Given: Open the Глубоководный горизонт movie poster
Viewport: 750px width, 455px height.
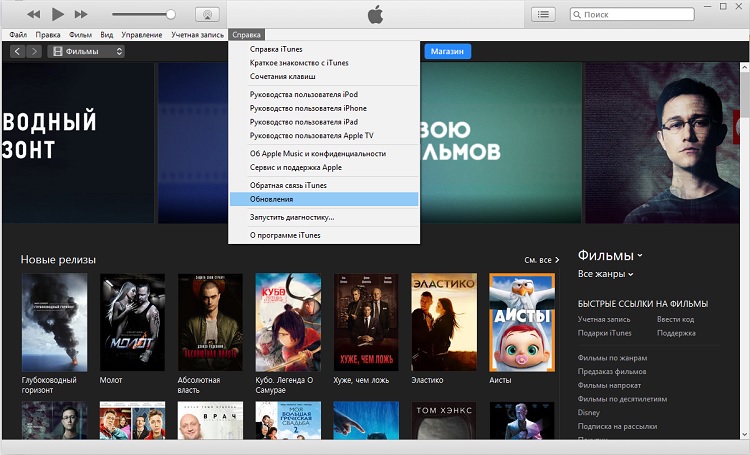Looking at the screenshot, I should [55, 322].
